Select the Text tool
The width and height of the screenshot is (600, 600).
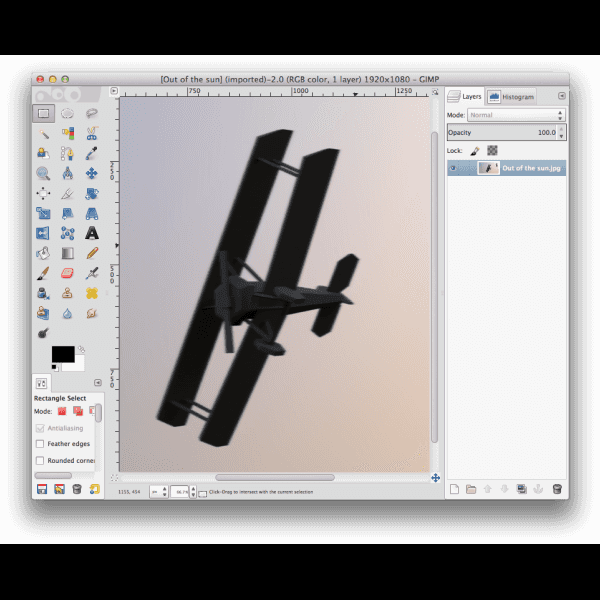92,233
